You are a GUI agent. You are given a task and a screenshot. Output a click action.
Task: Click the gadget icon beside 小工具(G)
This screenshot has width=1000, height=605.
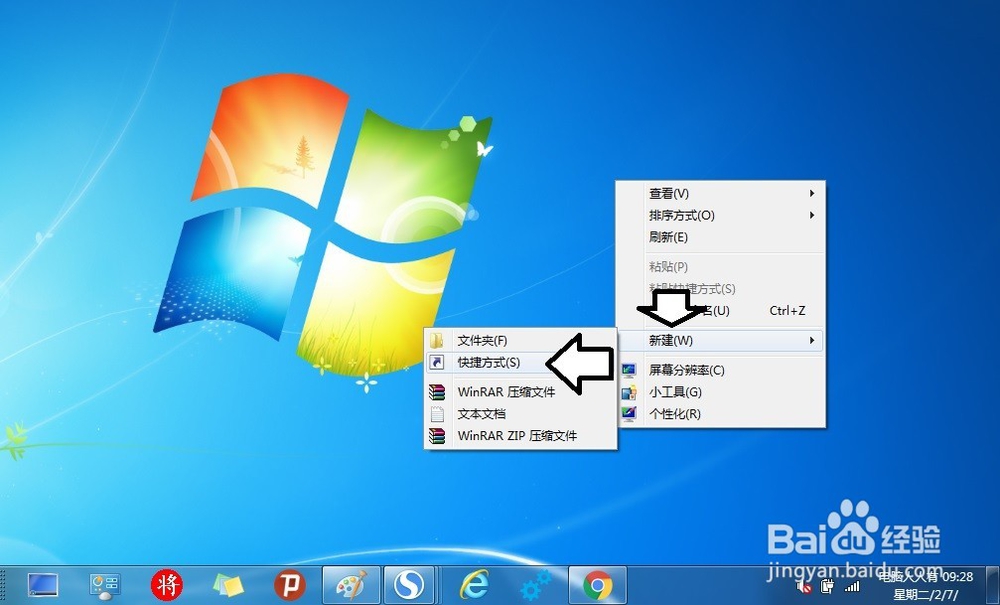click(x=629, y=392)
